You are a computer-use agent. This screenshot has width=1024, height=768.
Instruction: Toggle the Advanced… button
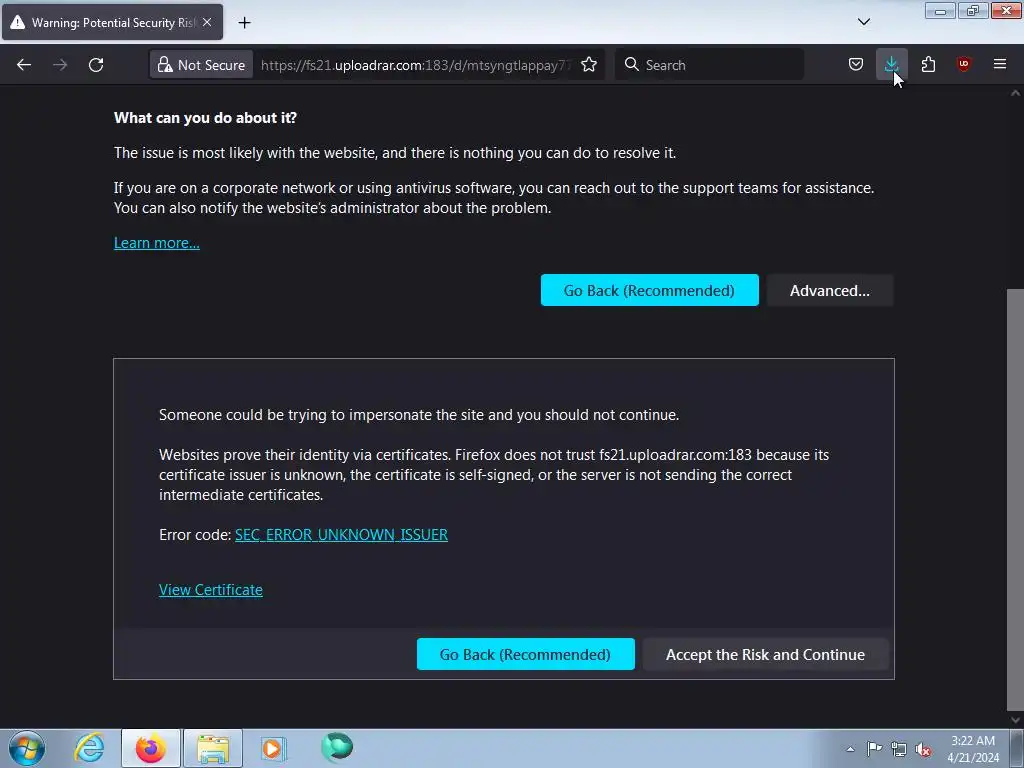click(x=830, y=290)
